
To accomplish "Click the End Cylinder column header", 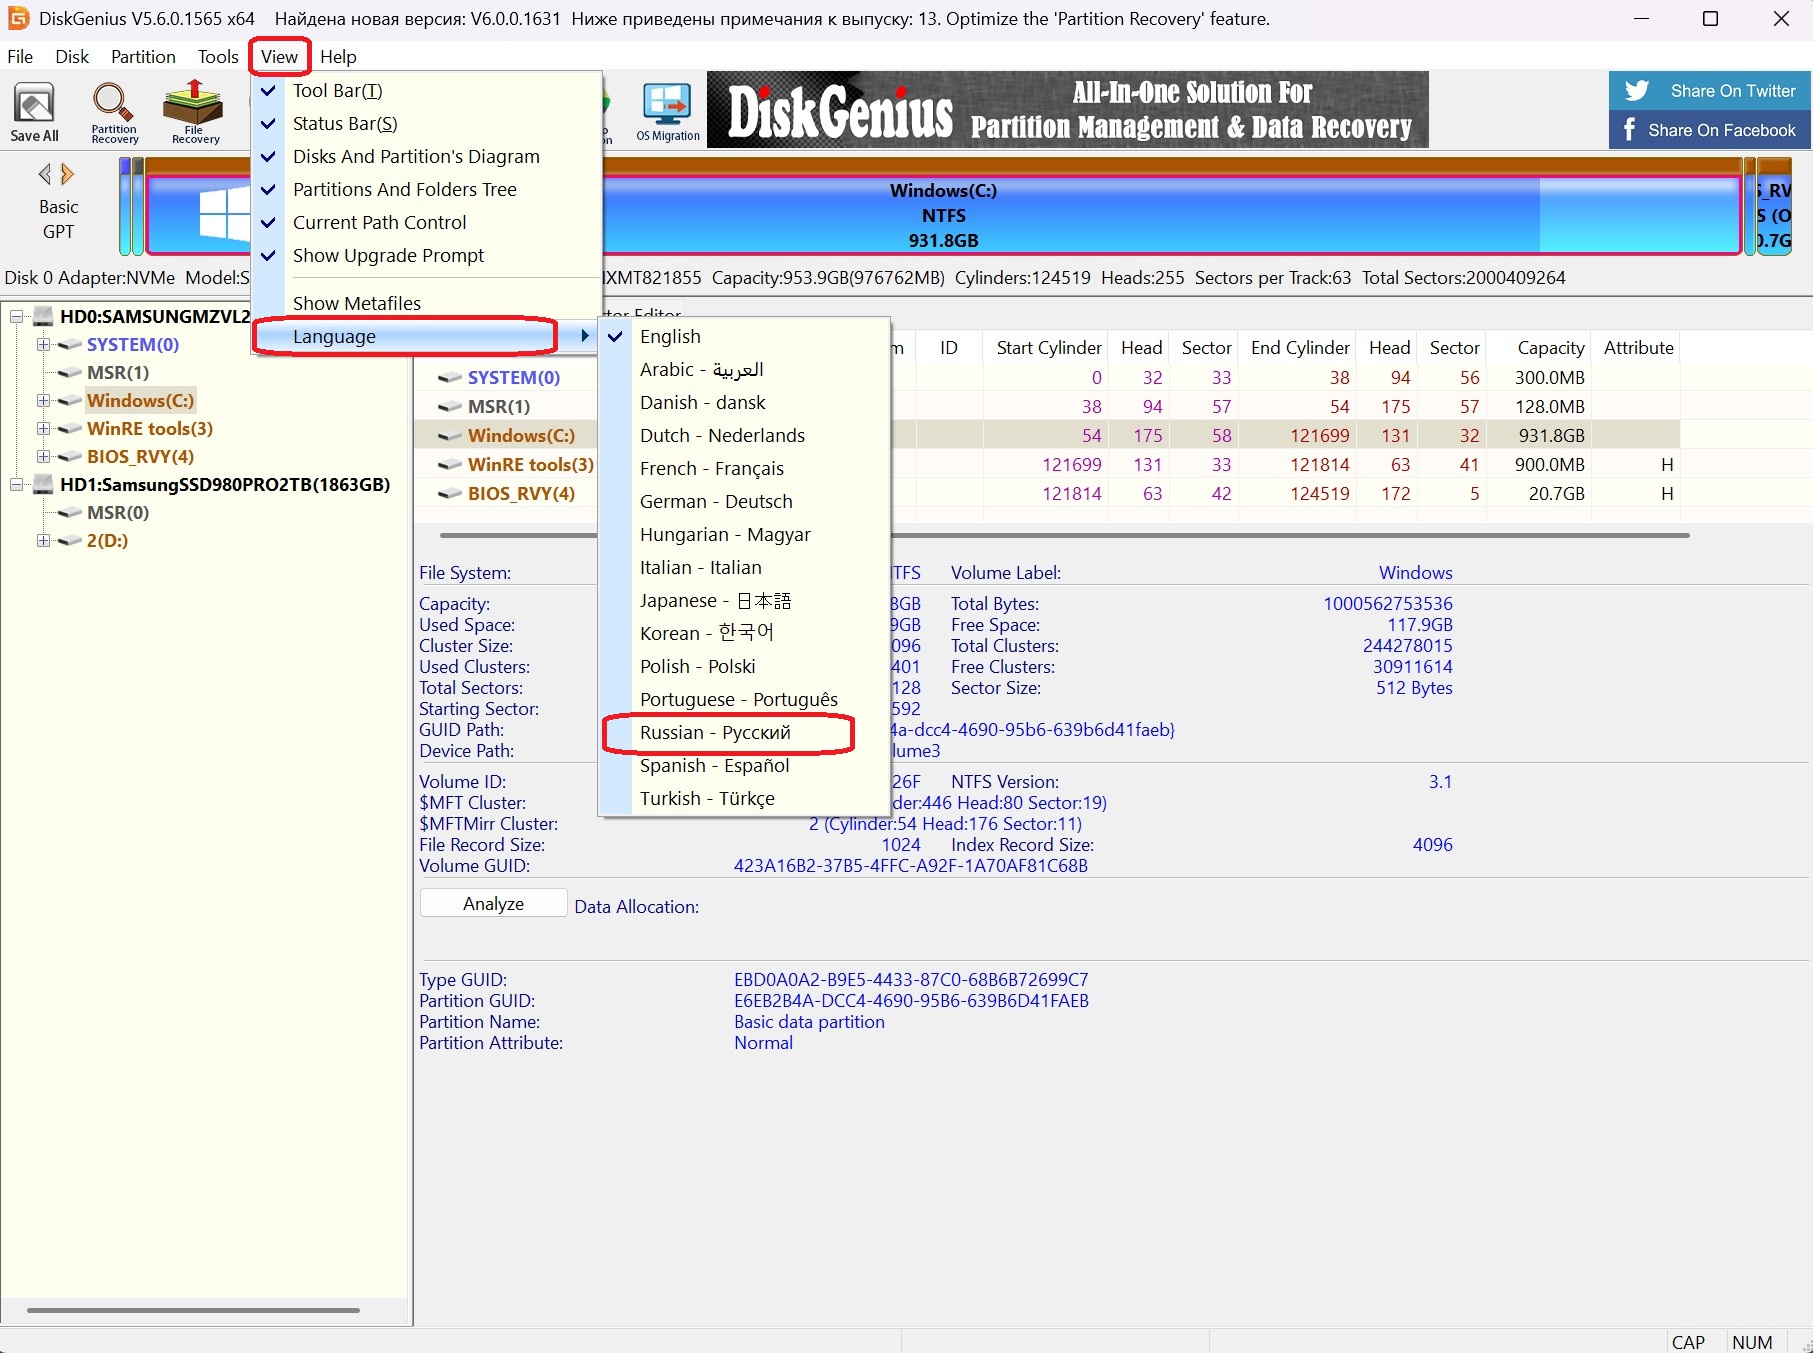I will pos(1299,348).
